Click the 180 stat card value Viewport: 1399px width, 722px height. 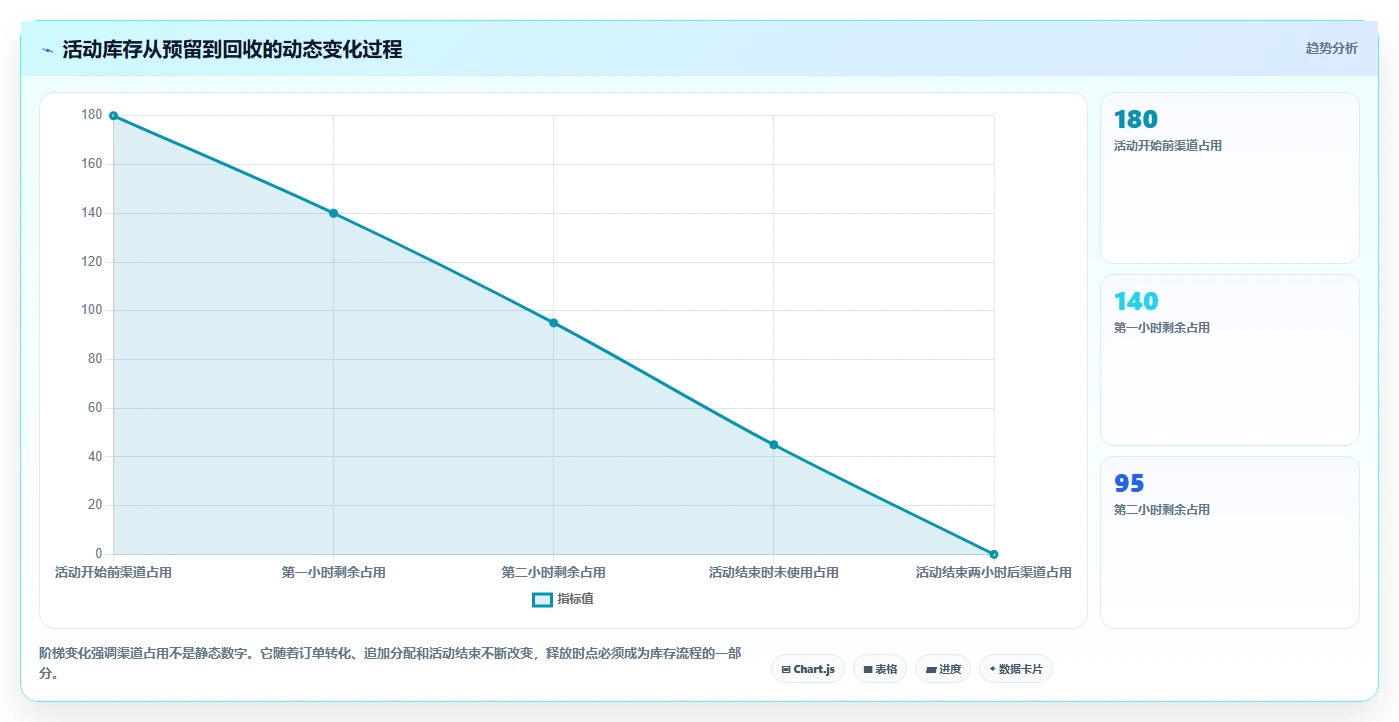[1135, 120]
